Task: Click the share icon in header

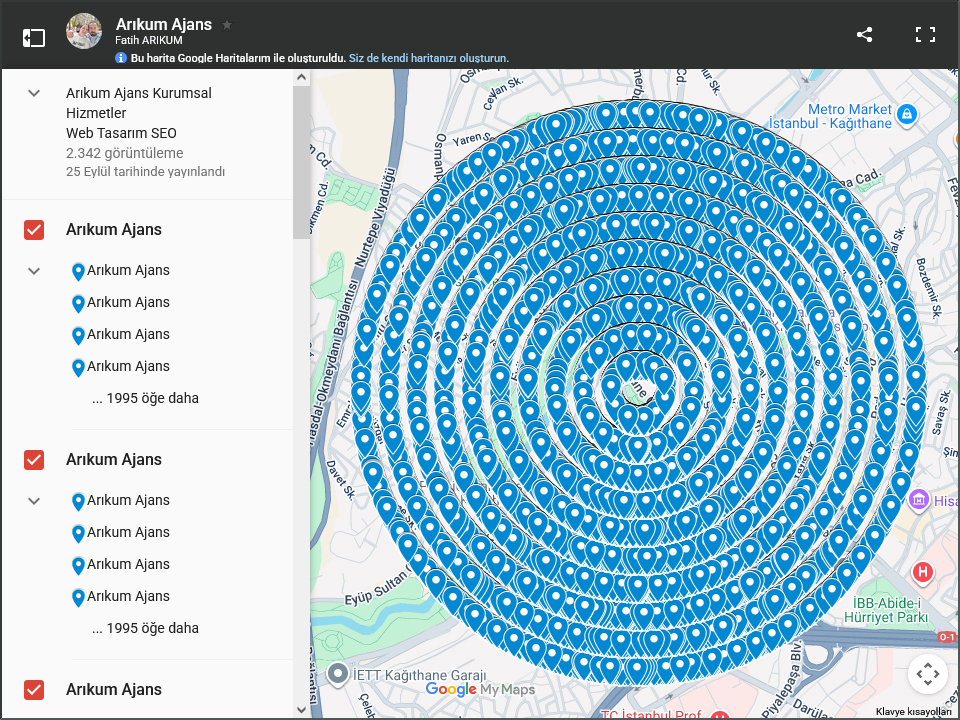Action: 865,35
